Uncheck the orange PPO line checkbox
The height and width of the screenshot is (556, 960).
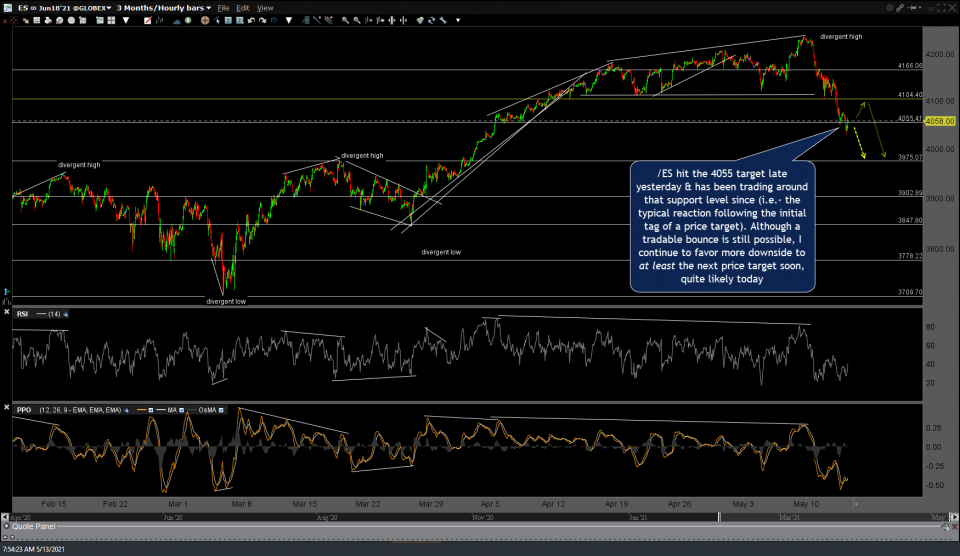point(151,410)
